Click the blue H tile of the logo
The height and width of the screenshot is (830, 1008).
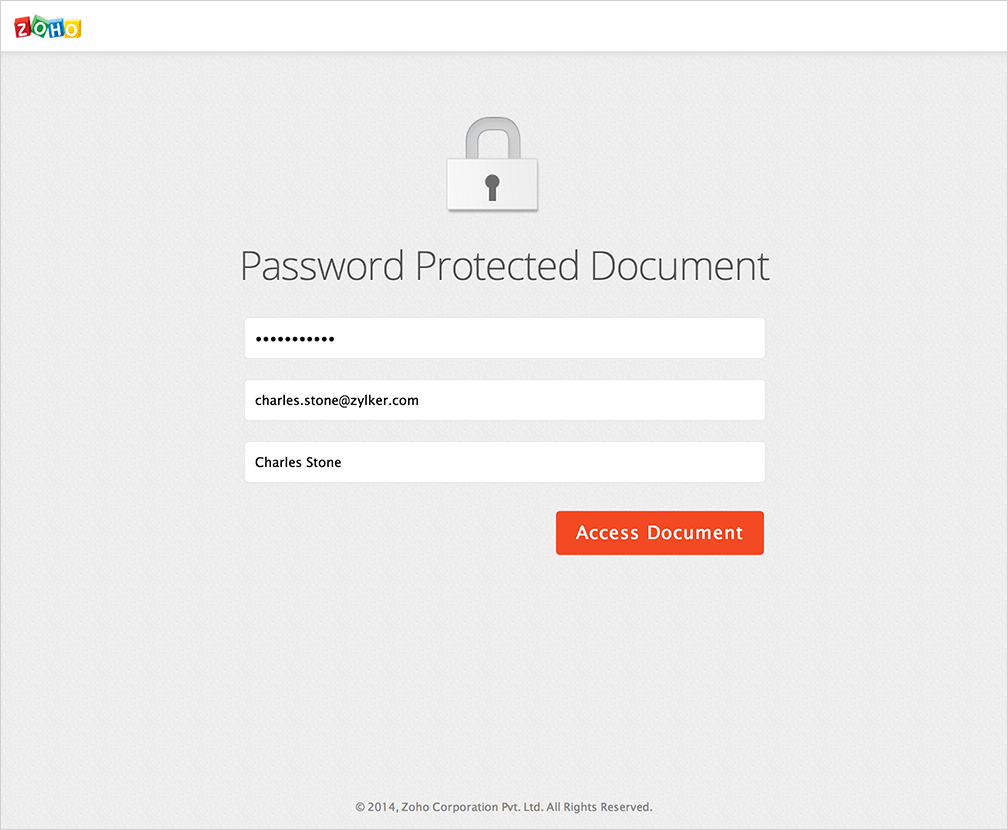click(56, 27)
